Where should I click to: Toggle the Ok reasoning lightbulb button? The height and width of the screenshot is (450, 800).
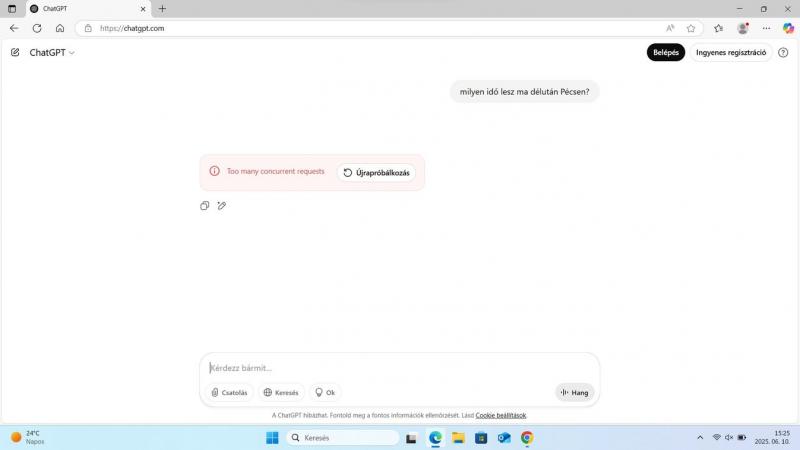coord(325,392)
